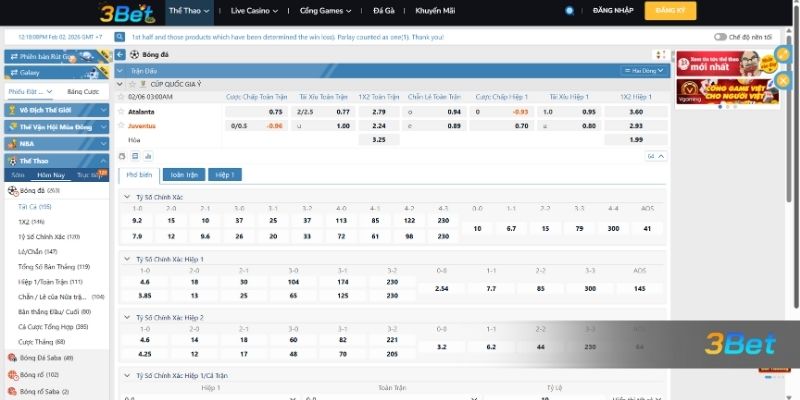This screenshot has height=400, width=800.
Task: Open the Cổng Games menu dropdown
Action: pyautogui.click(x=326, y=11)
